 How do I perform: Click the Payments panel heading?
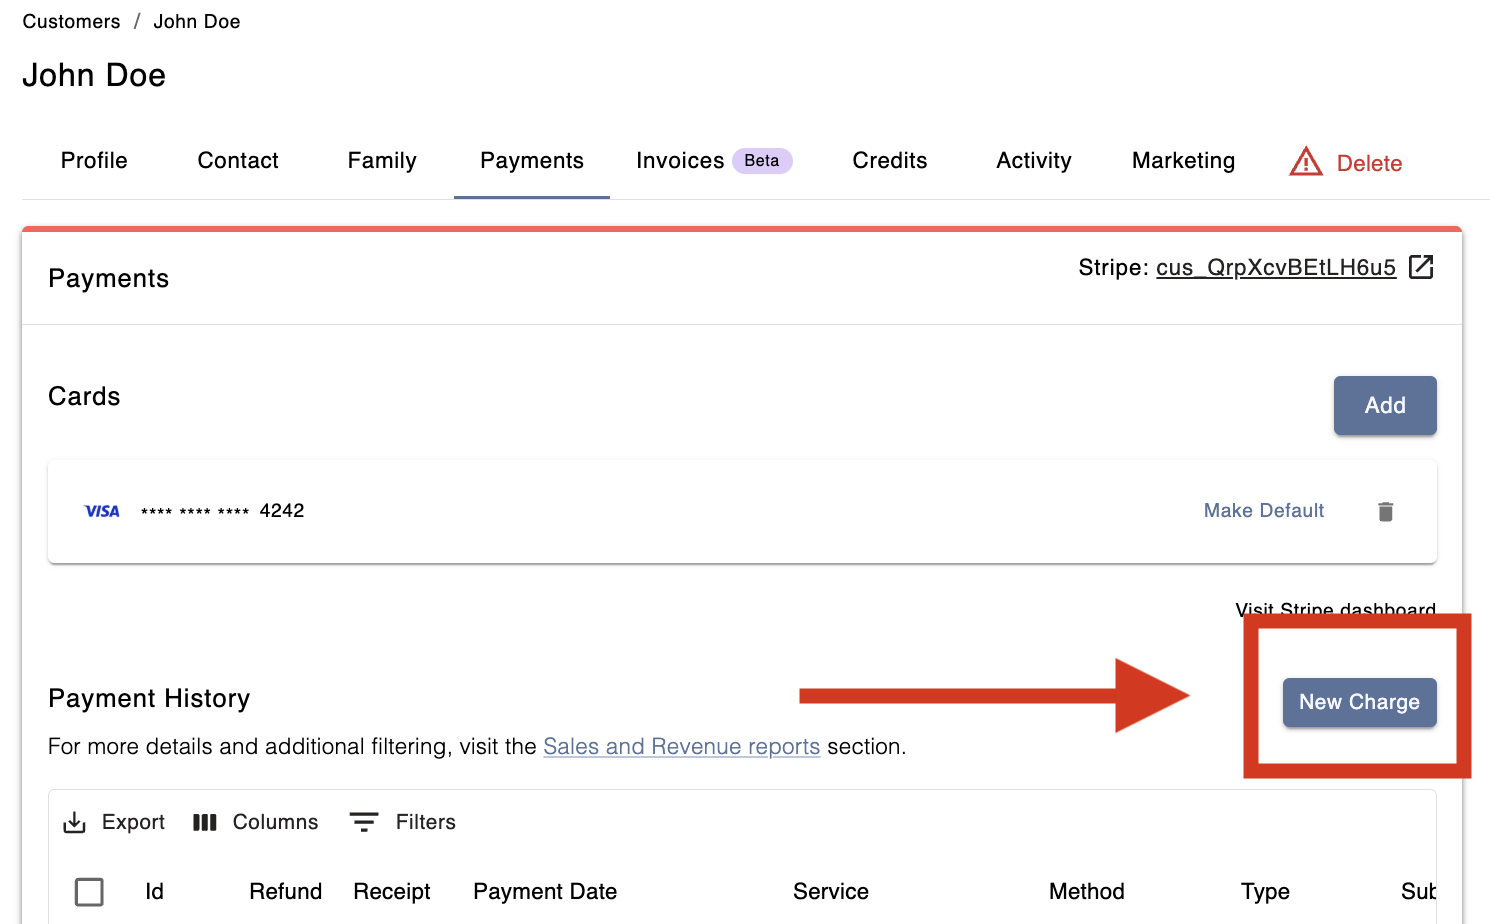(109, 278)
